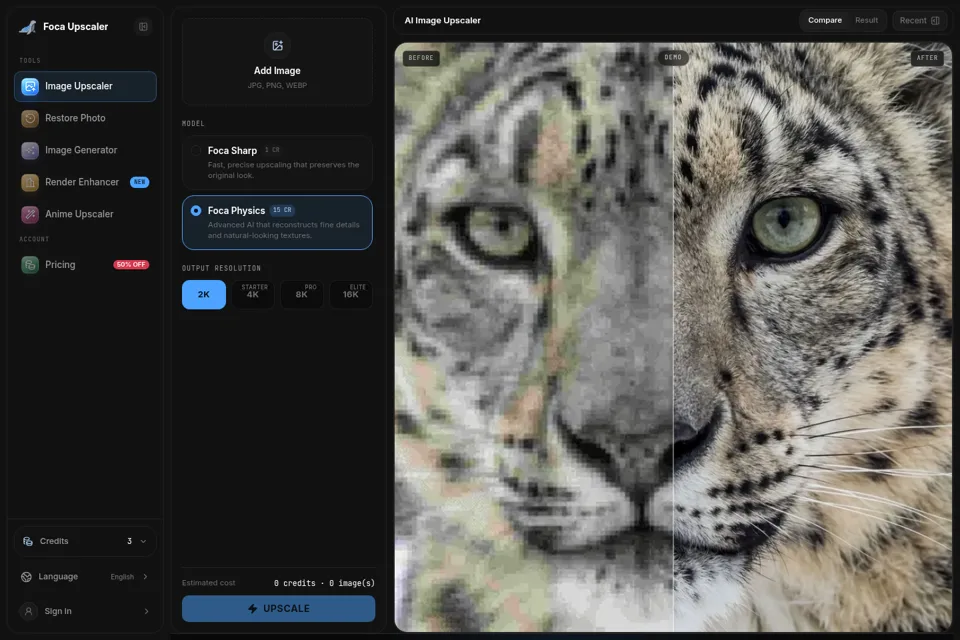Open Image Generator tool
Screen dimensions: 960x640
(85, 150)
